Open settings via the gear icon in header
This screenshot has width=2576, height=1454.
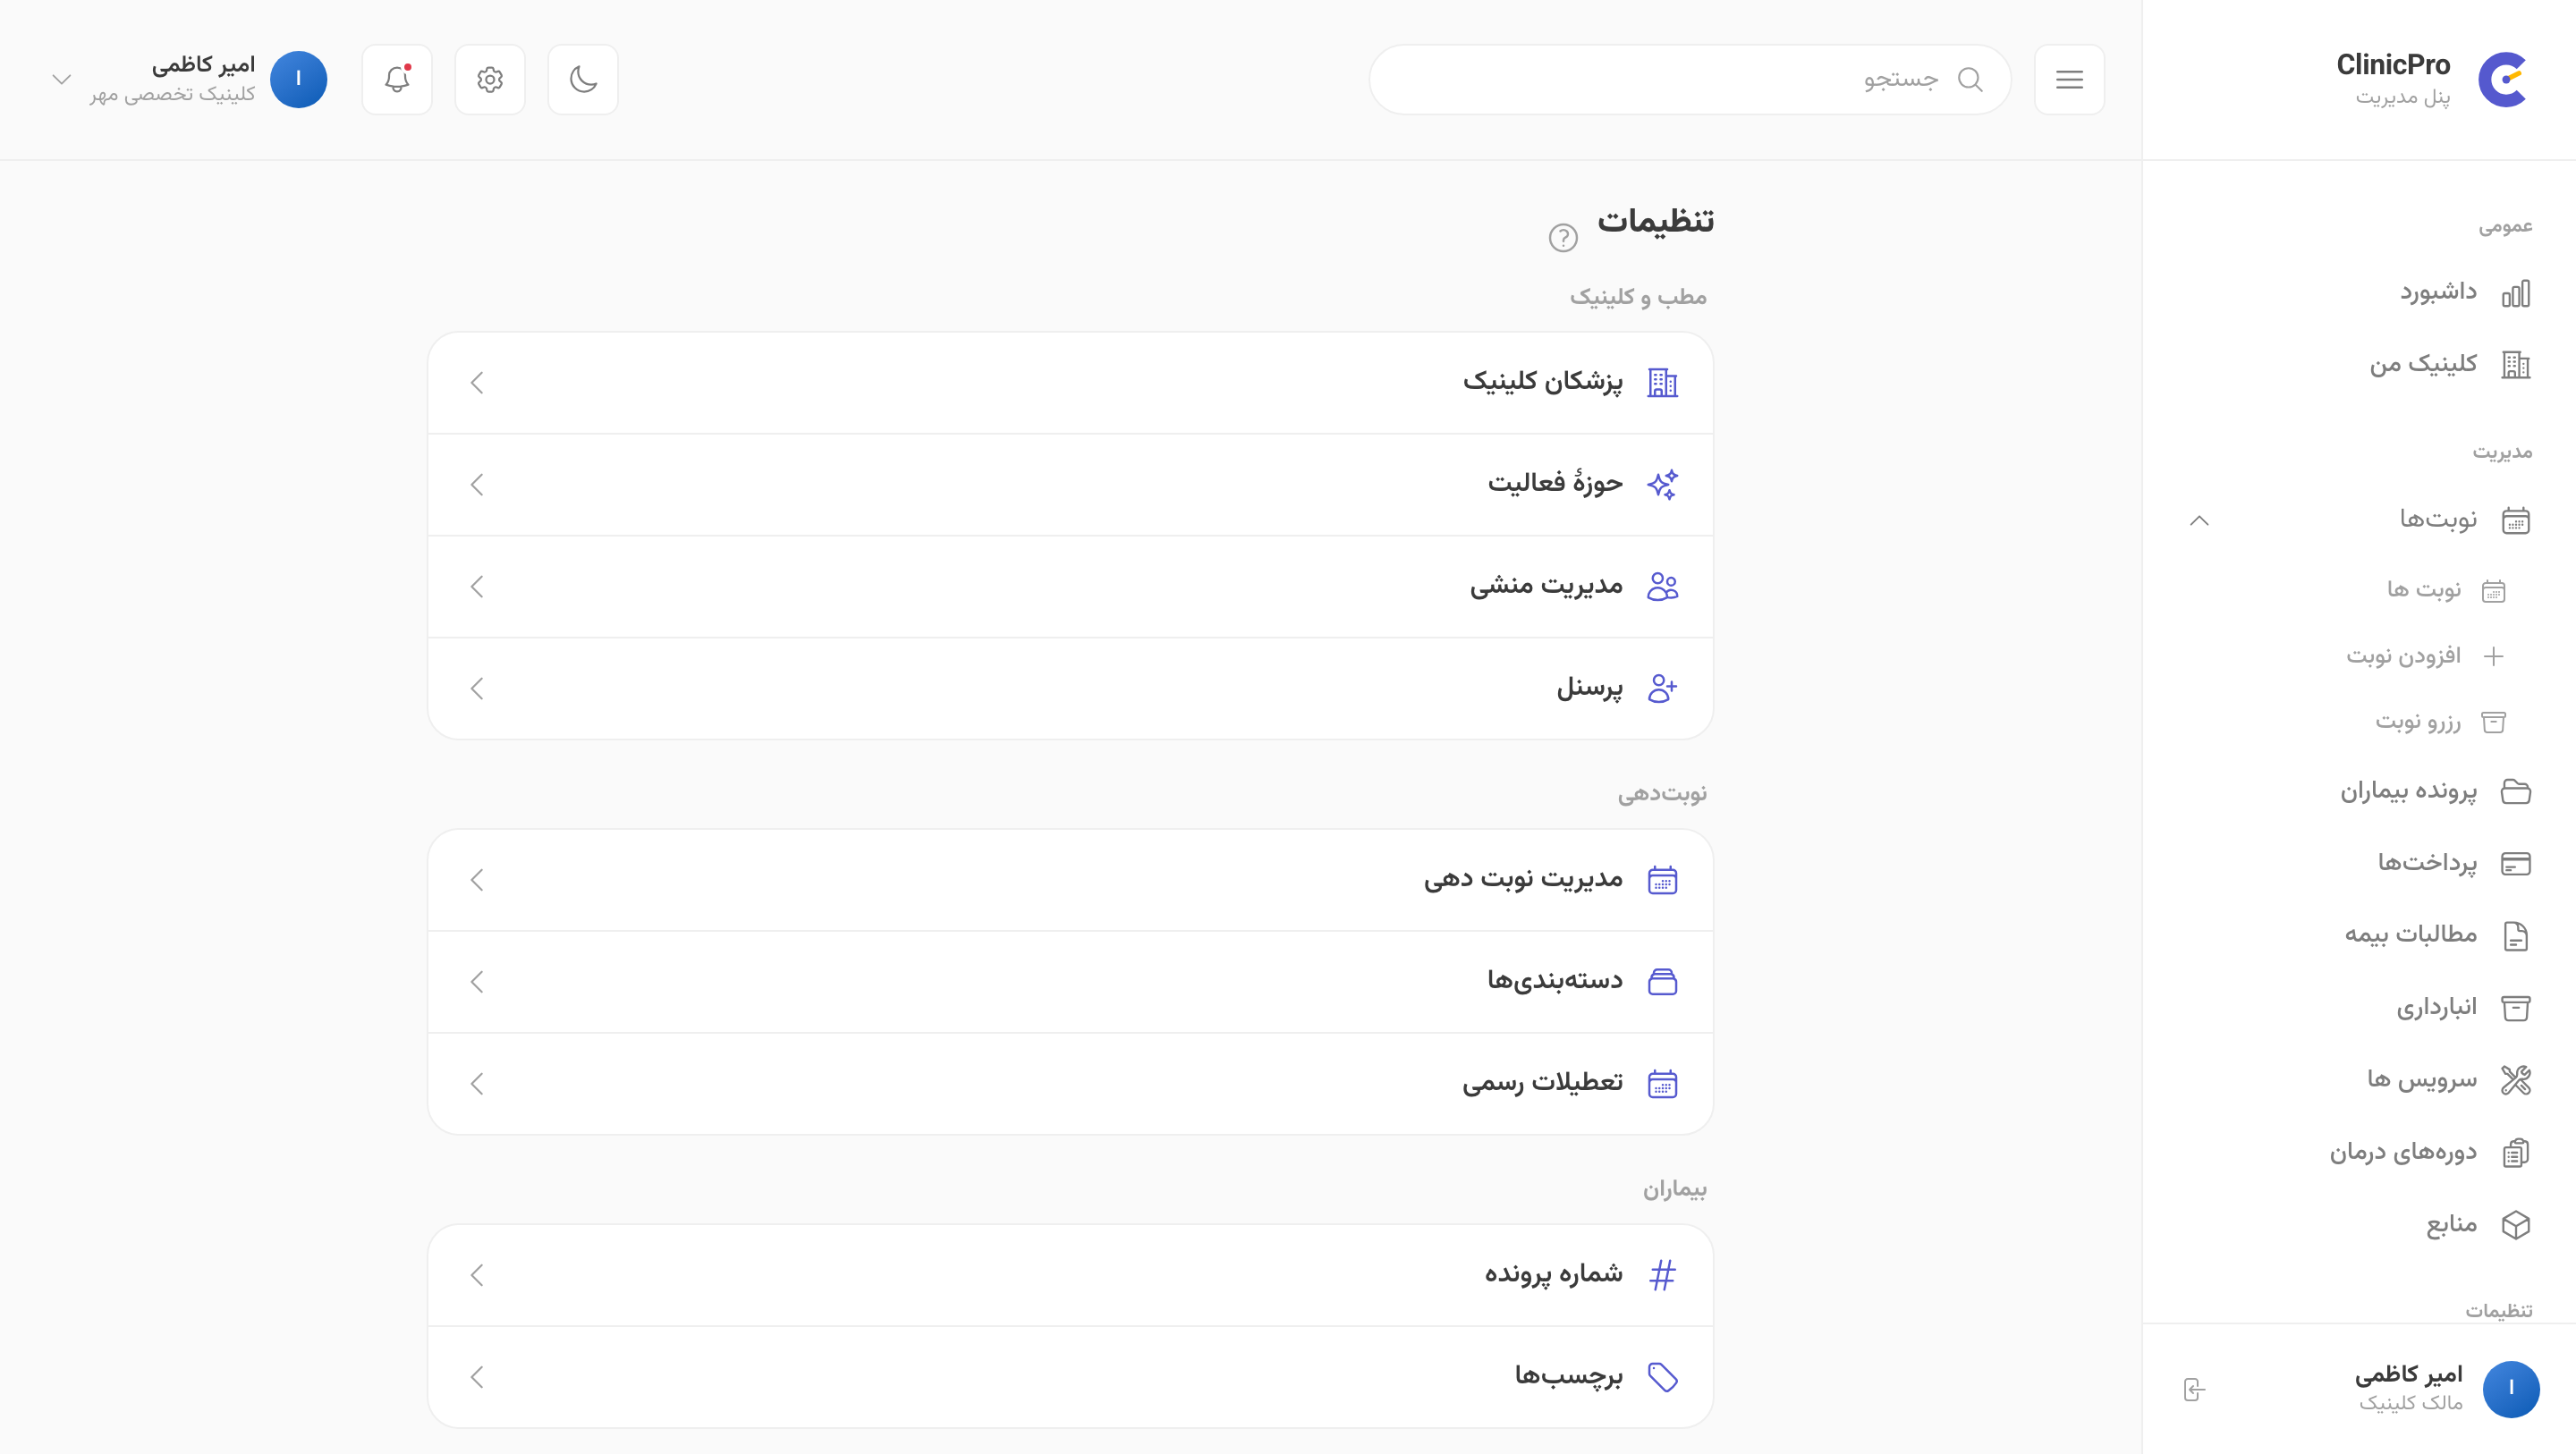tap(490, 79)
